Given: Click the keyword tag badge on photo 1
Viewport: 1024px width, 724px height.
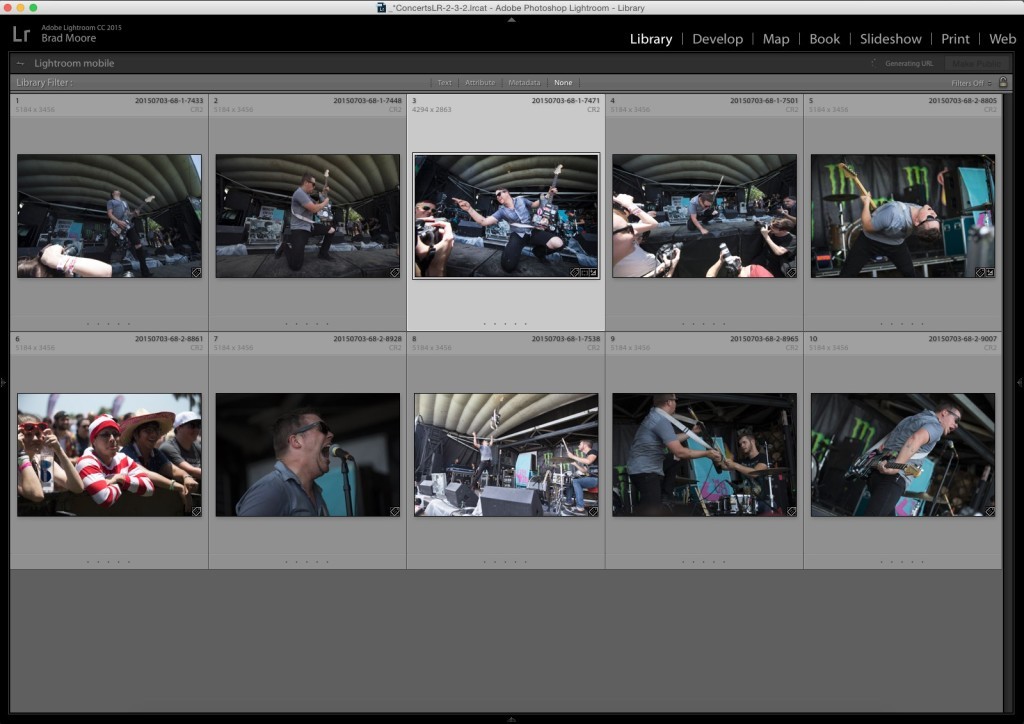Looking at the screenshot, I should point(197,271).
